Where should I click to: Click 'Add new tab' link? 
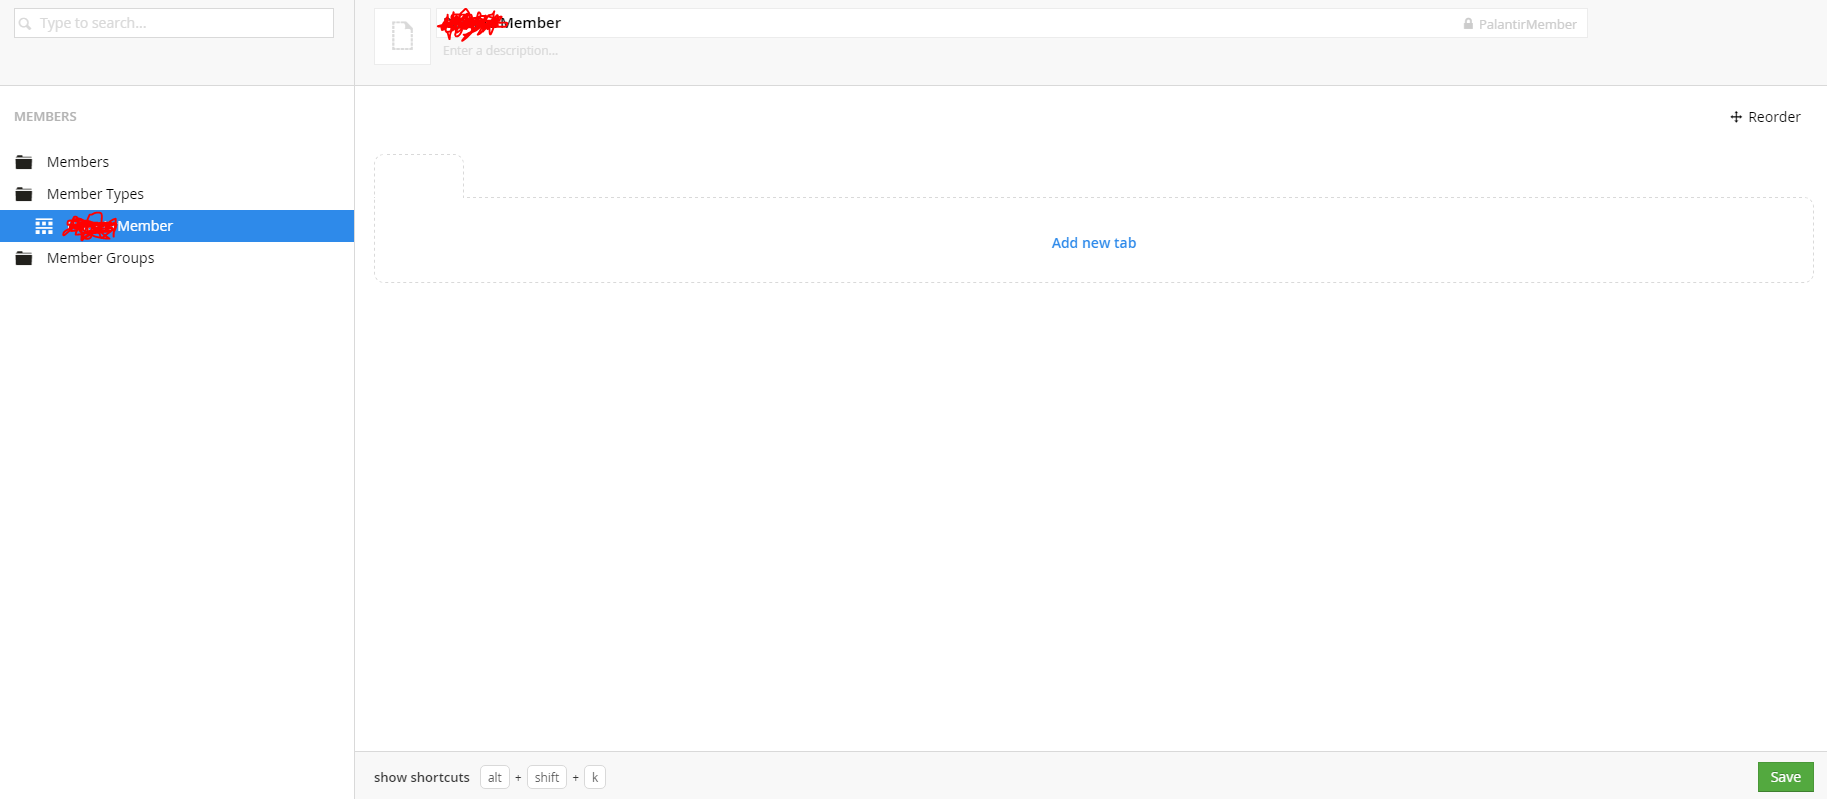tap(1094, 243)
